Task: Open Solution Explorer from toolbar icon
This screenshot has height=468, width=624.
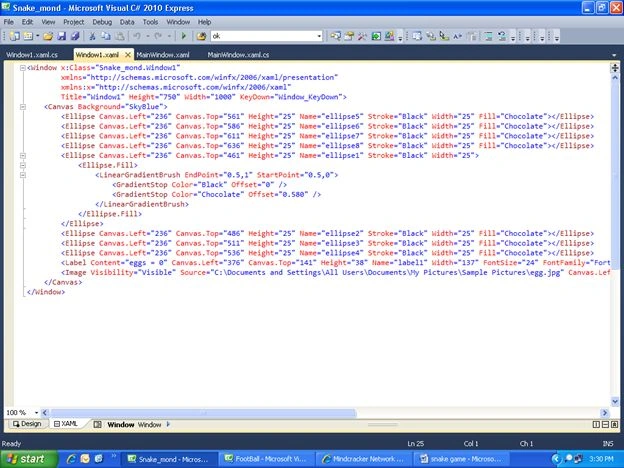Action: (335, 36)
